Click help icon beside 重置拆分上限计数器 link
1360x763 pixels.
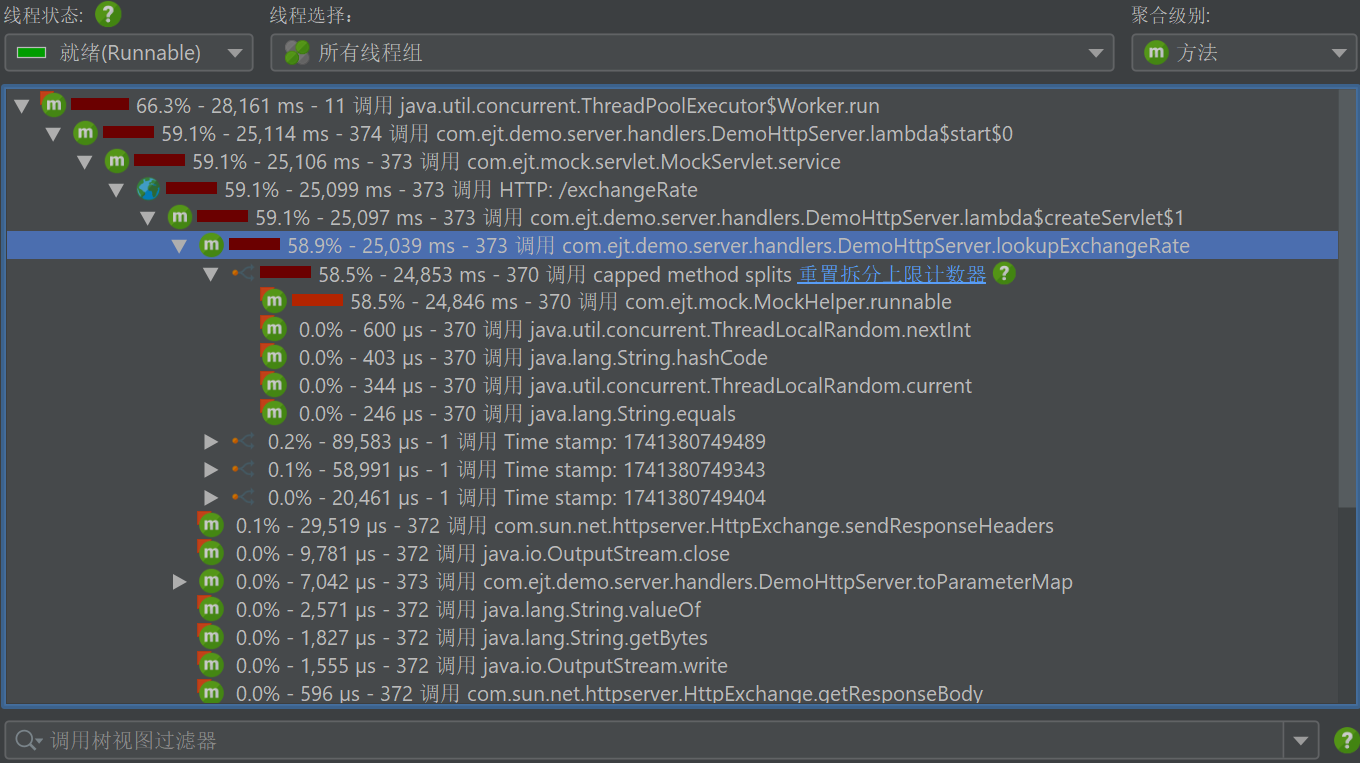(1004, 274)
